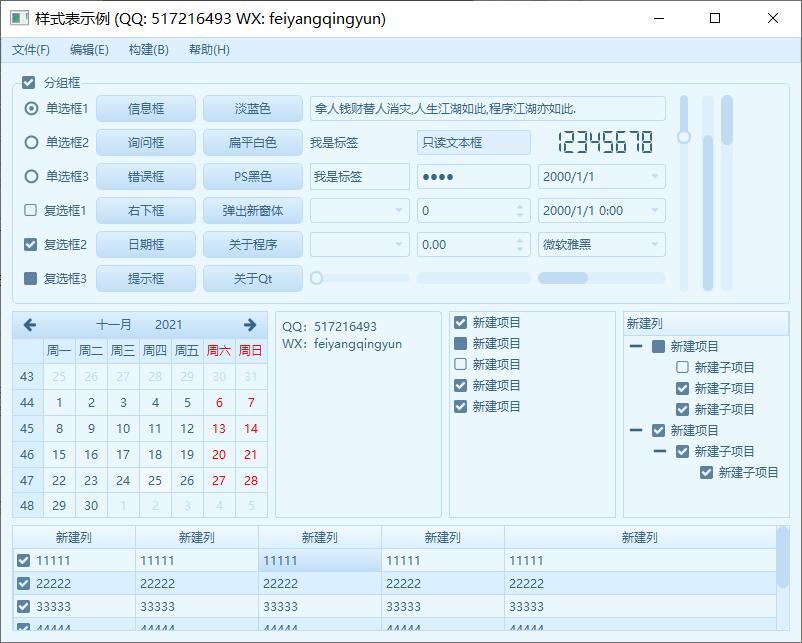Open the 2000/1/1 date dropdown
802x643 pixels.
pos(655,177)
